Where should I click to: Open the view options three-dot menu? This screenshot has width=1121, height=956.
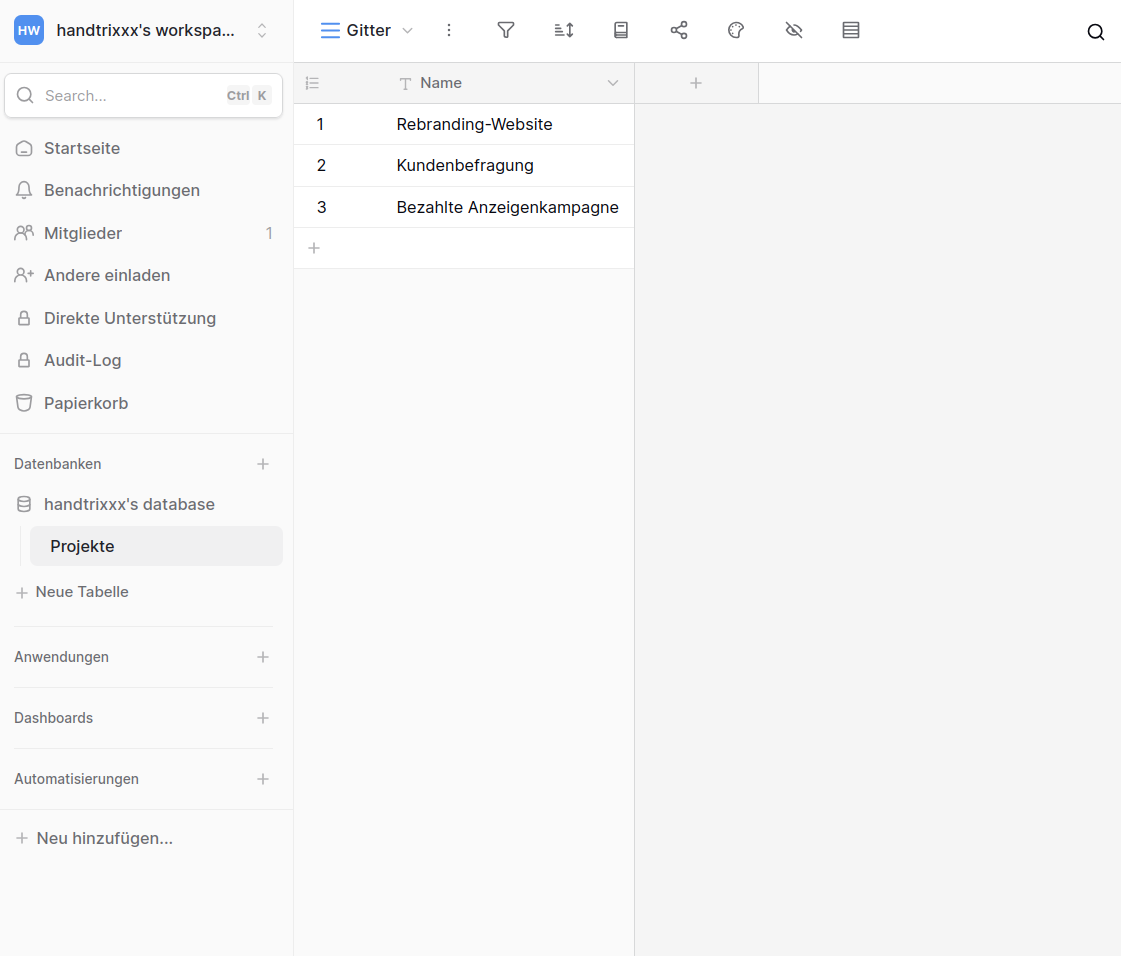click(449, 30)
